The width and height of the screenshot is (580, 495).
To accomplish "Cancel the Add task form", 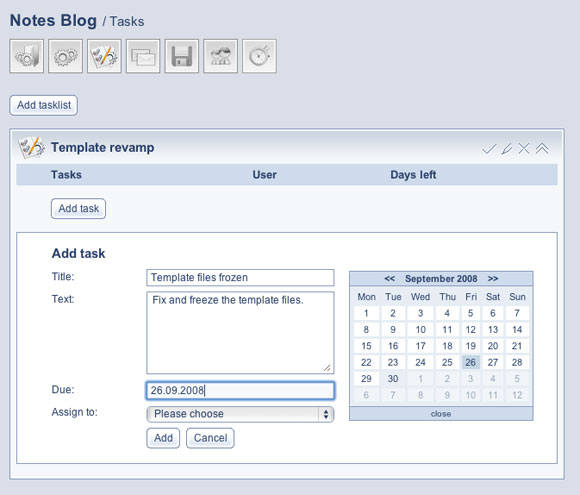I will [x=210, y=438].
